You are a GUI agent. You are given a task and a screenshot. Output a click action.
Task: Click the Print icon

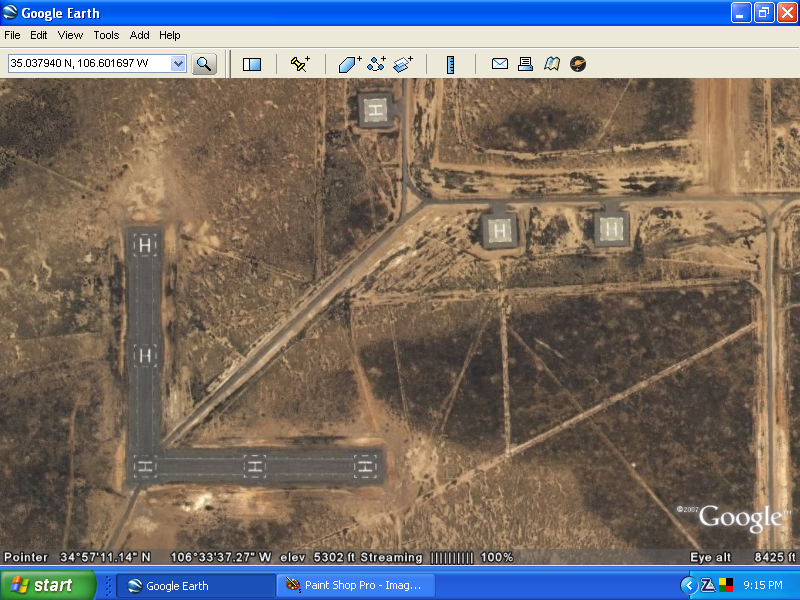526,64
